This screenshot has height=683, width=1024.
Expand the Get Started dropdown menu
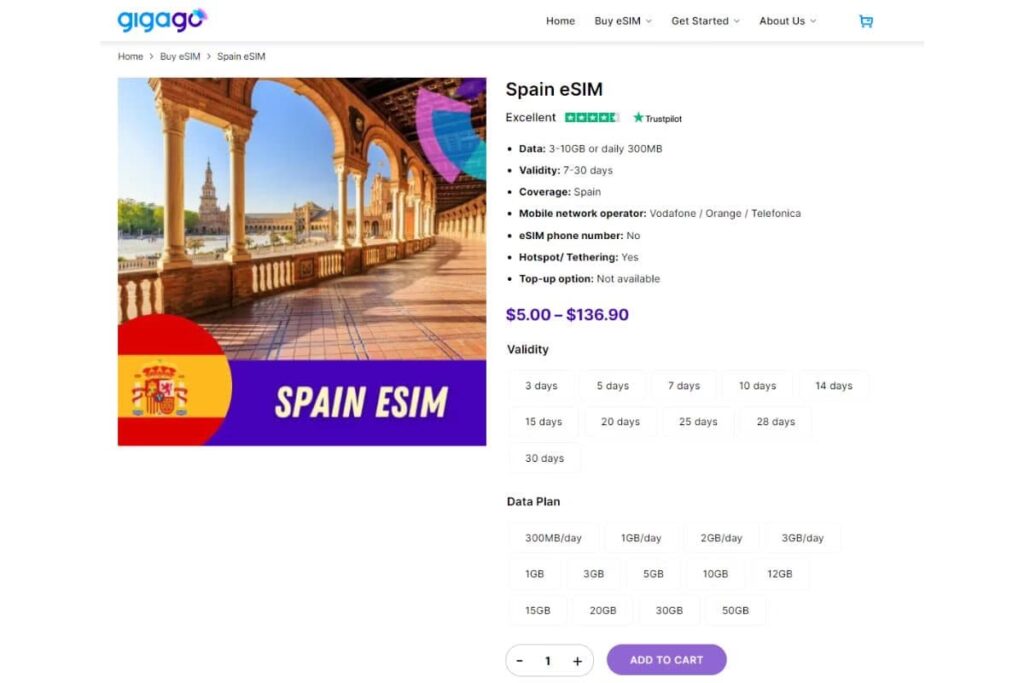[x=705, y=21]
